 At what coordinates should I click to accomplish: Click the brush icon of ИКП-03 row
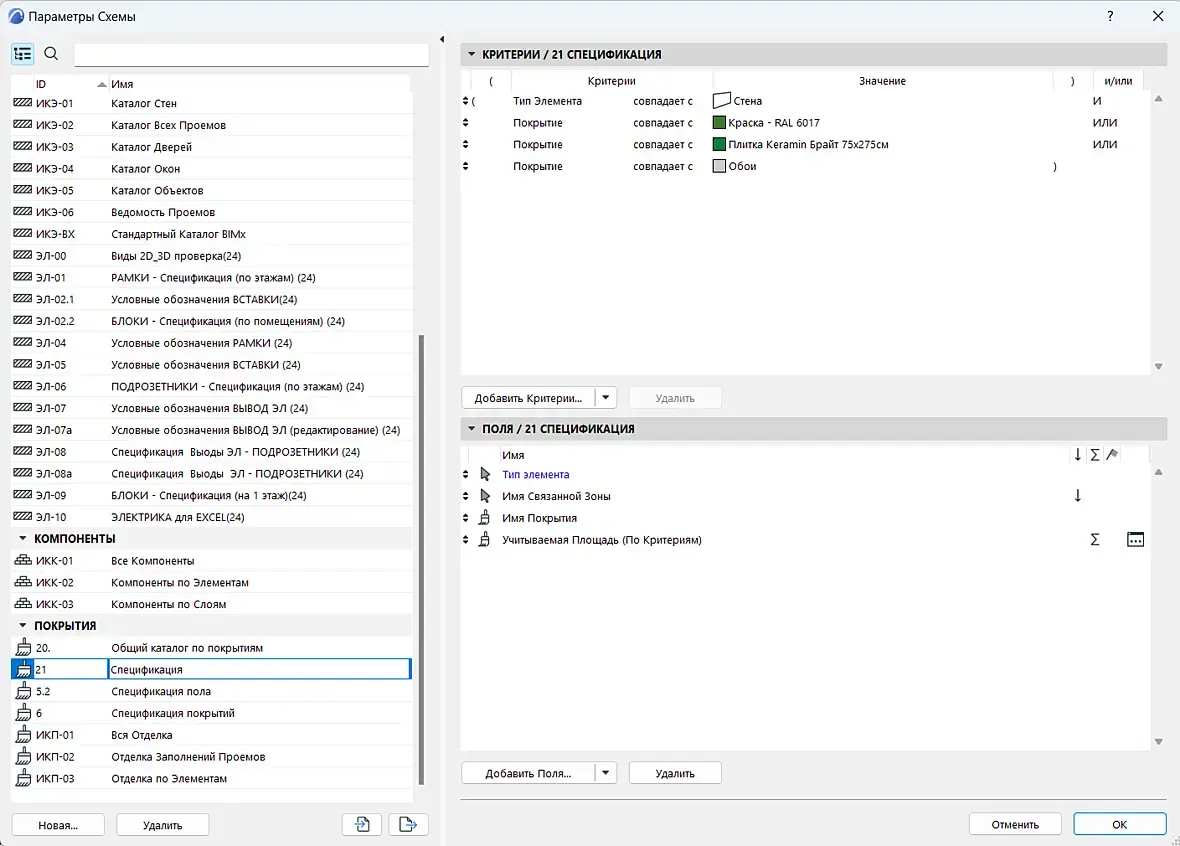point(23,778)
